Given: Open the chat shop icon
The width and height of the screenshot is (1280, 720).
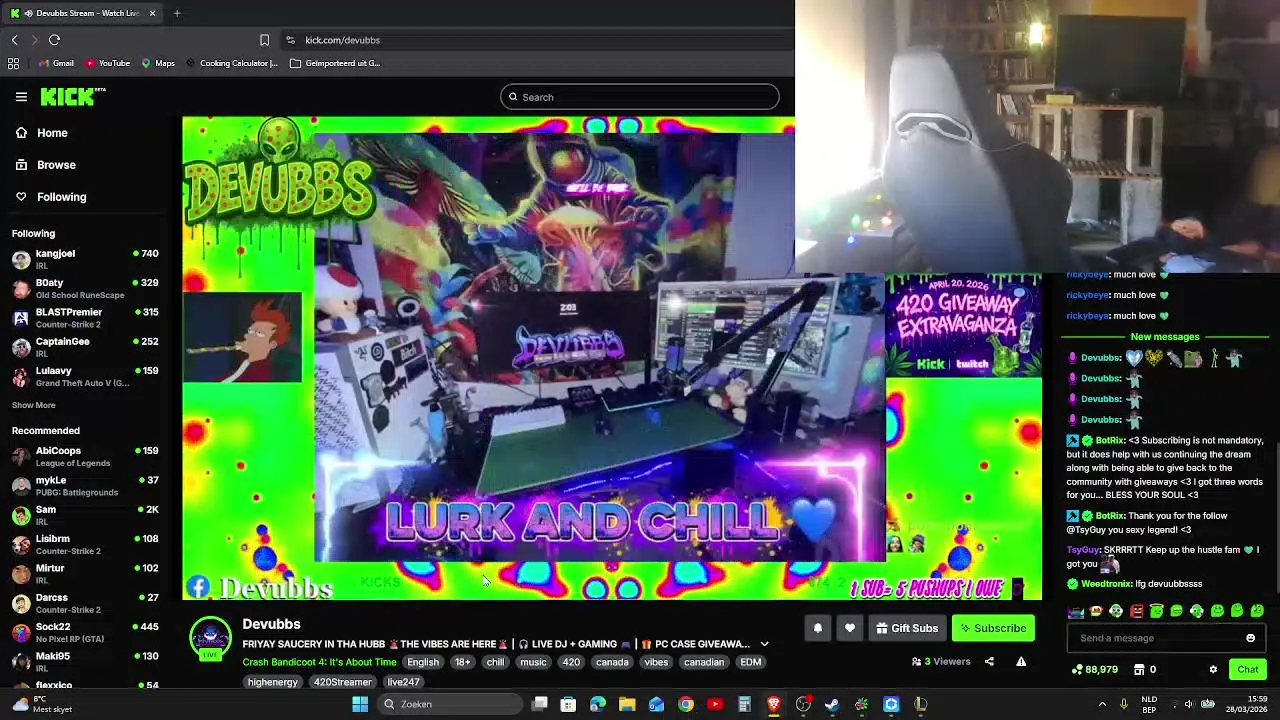Looking at the screenshot, I should point(1139,669).
